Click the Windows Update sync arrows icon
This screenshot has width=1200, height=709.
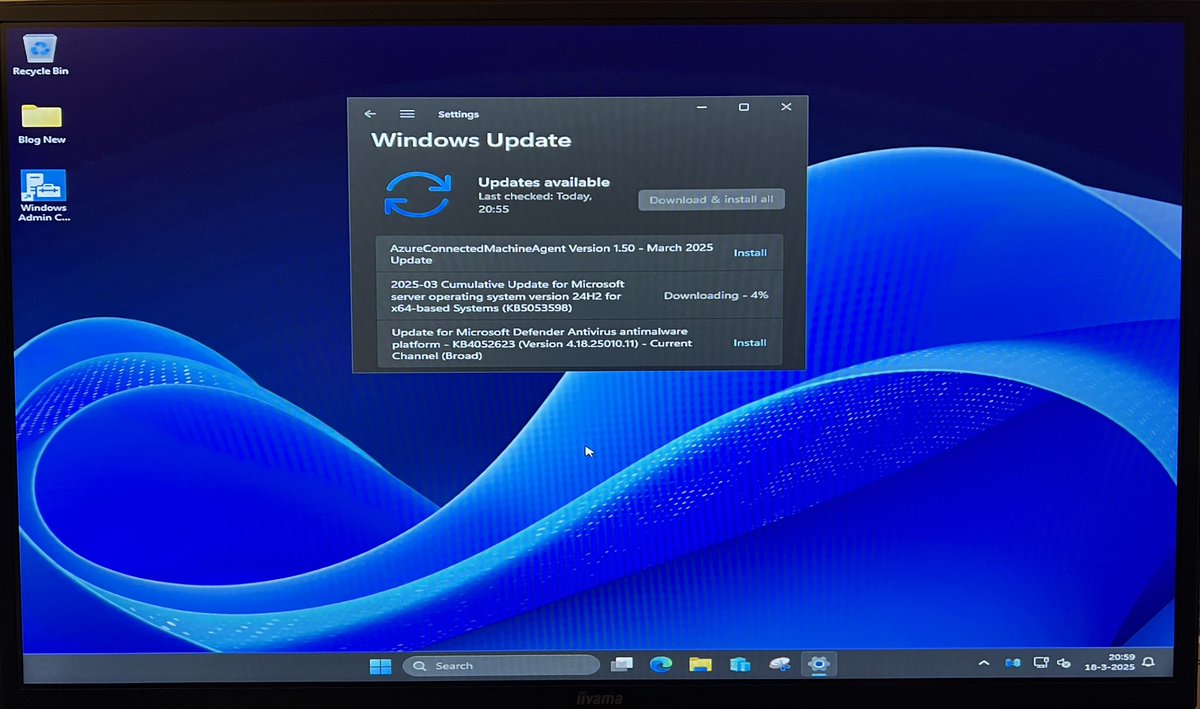coord(418,194)
